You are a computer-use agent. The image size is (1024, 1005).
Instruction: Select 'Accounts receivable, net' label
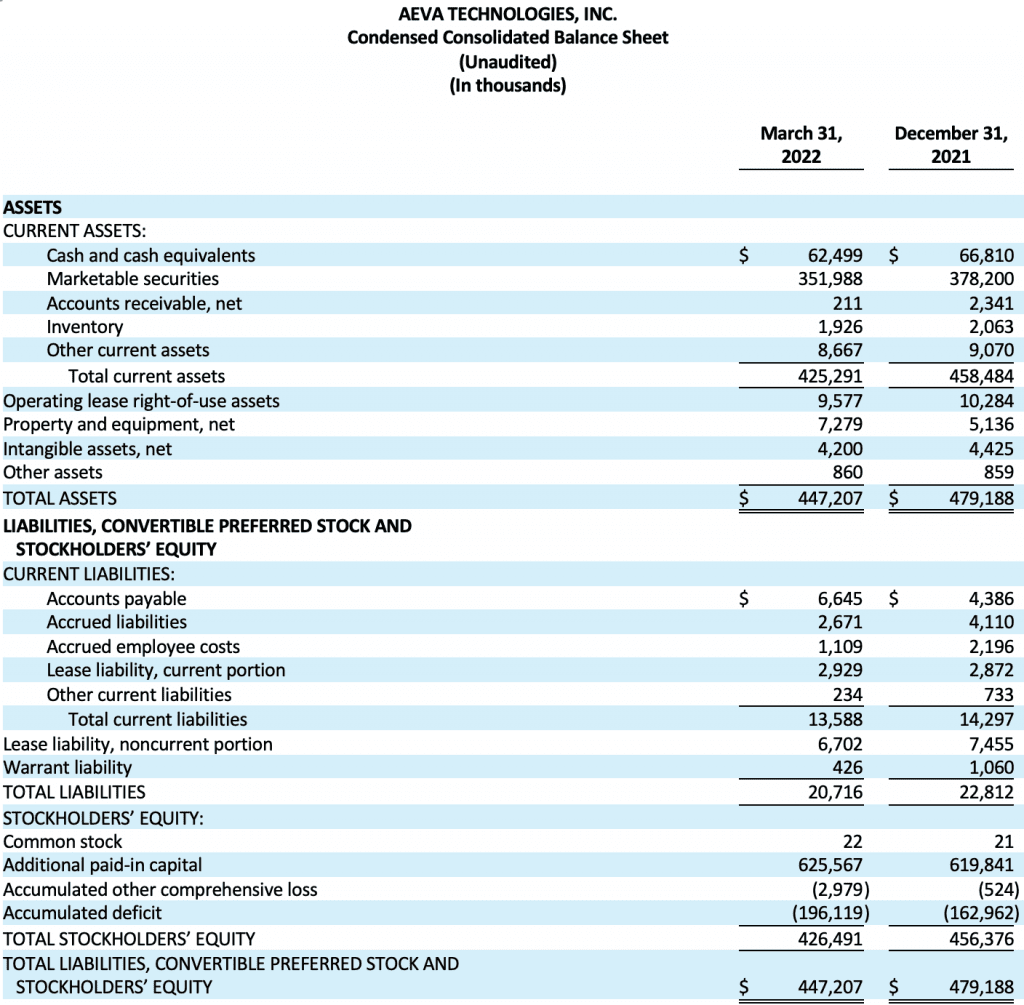[144, 304]
